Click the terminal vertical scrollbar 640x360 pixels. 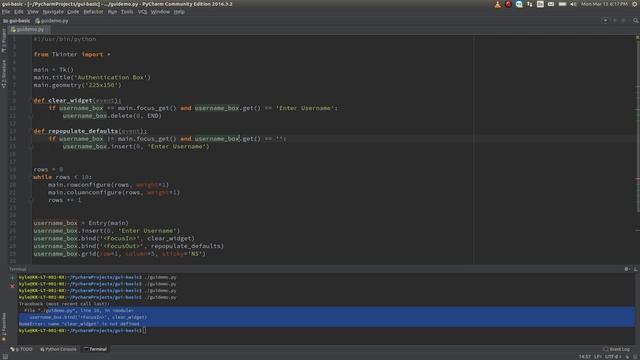[x=637, y=309]
